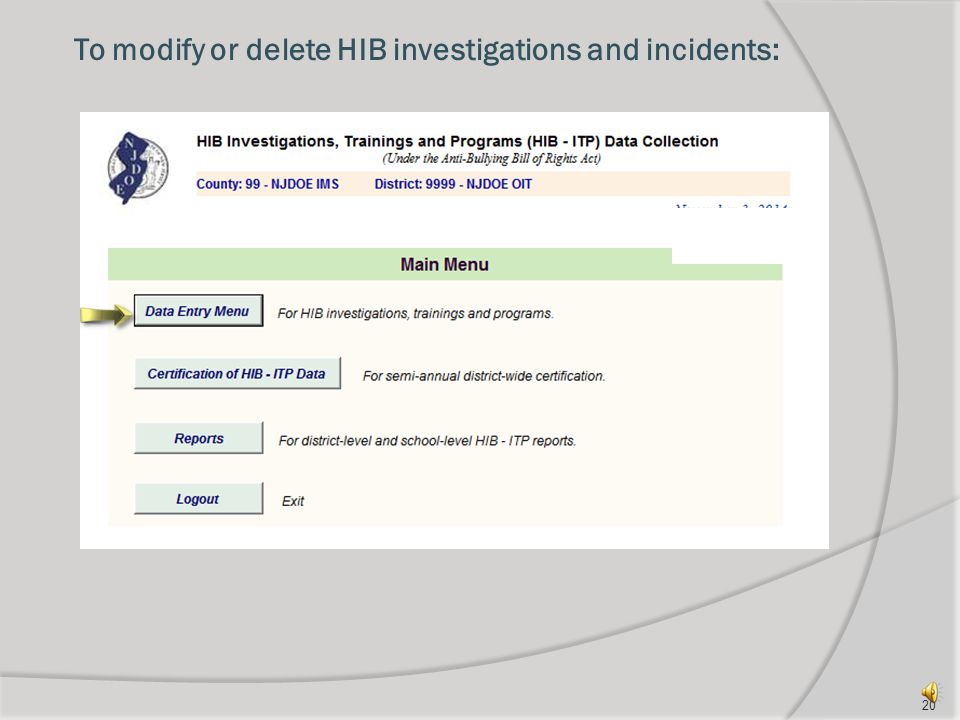The image size is (960, 720).
Task: Click Certification of HIB - ITP Data button
Action: 238,373
